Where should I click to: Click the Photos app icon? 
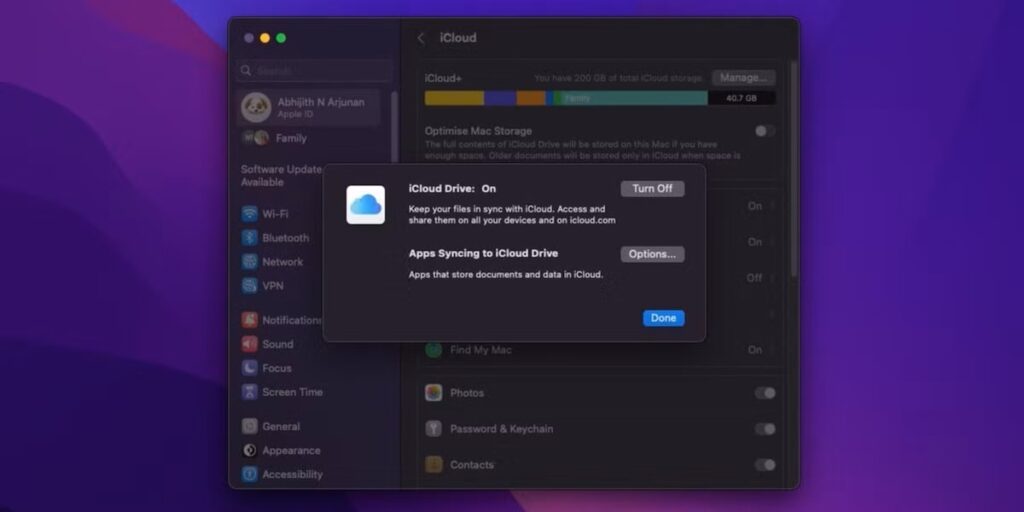434,393
